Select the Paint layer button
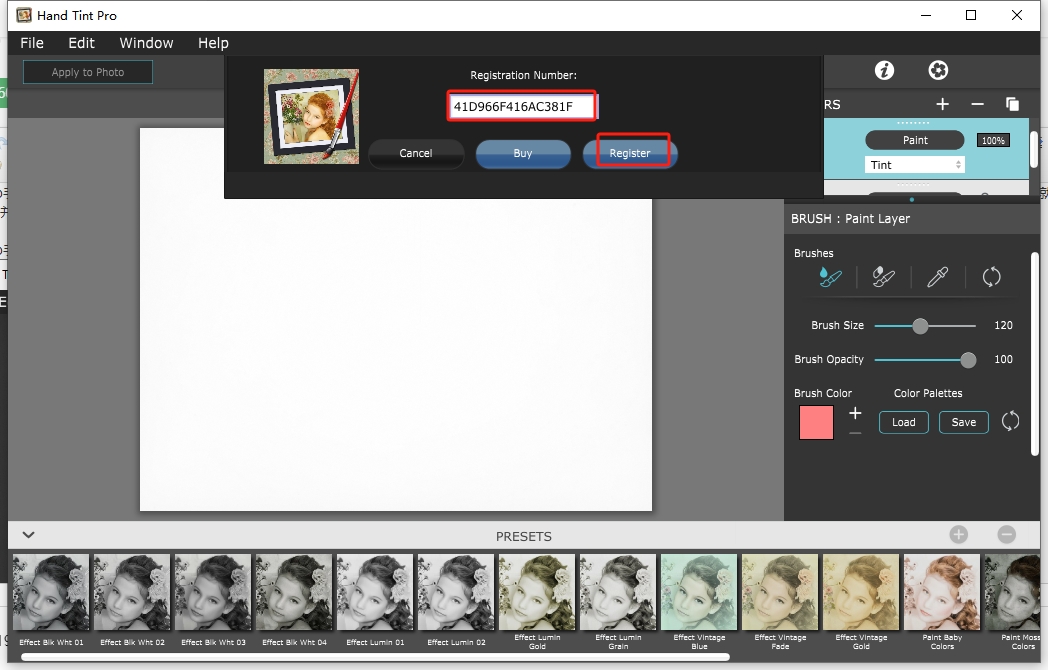This screenshot has width=1048, height=670. coord(915,140)
